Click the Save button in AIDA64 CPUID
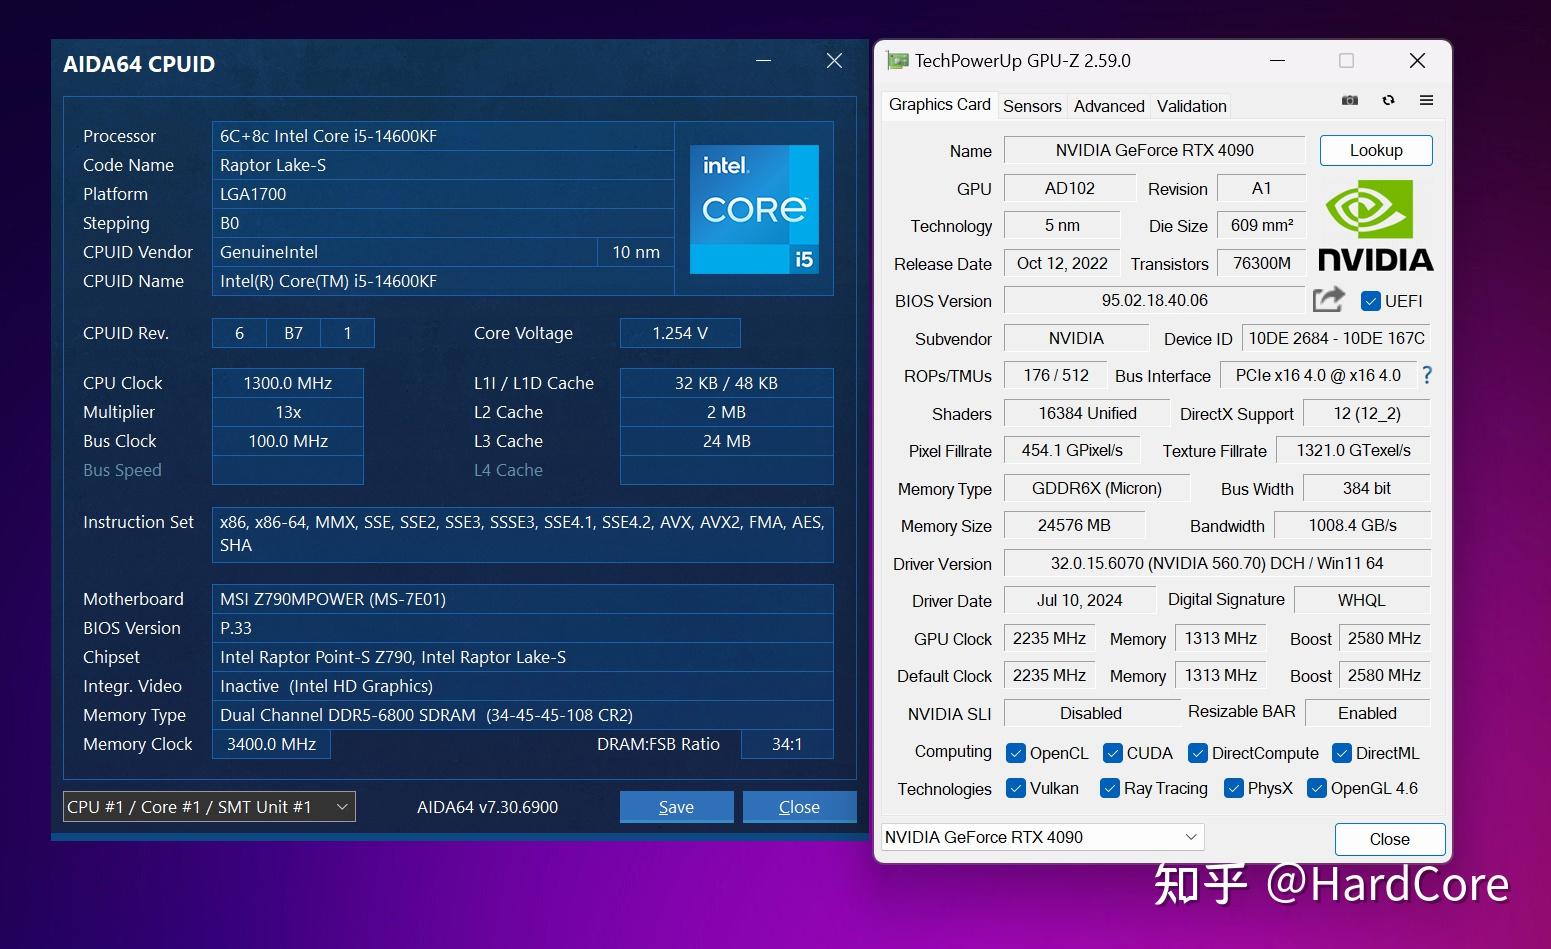Screen dimensions: 1551x949 coord(676,807)
